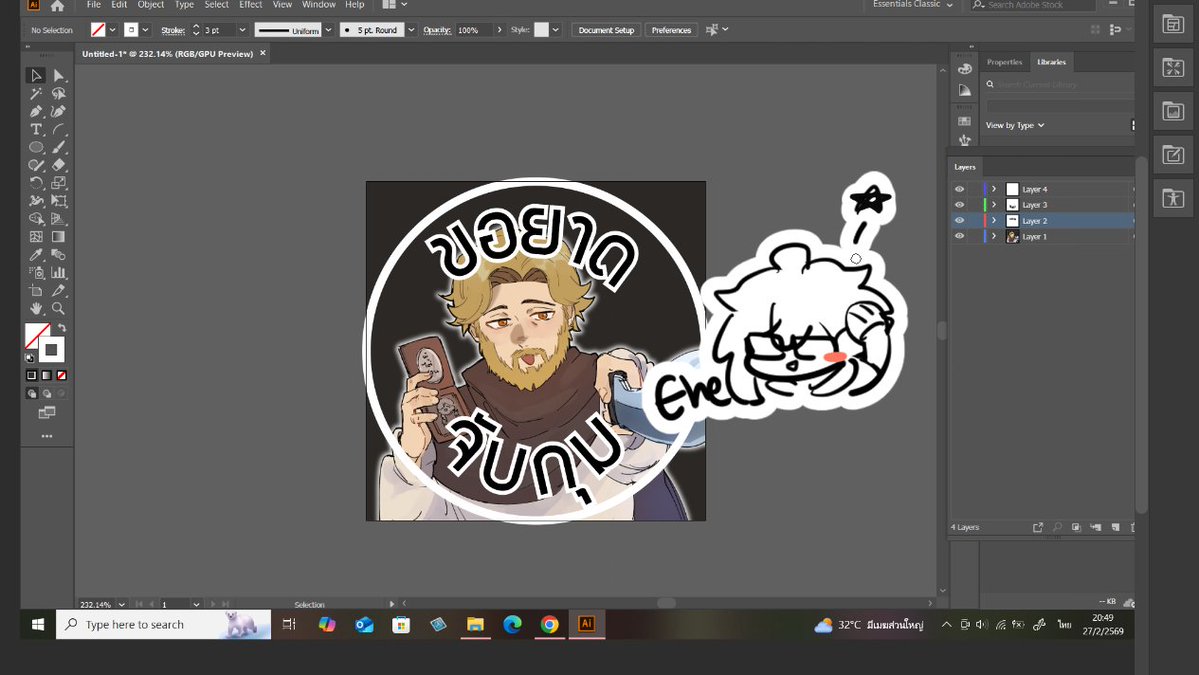
Task: Open the Window menu
Action: point(319,5)
